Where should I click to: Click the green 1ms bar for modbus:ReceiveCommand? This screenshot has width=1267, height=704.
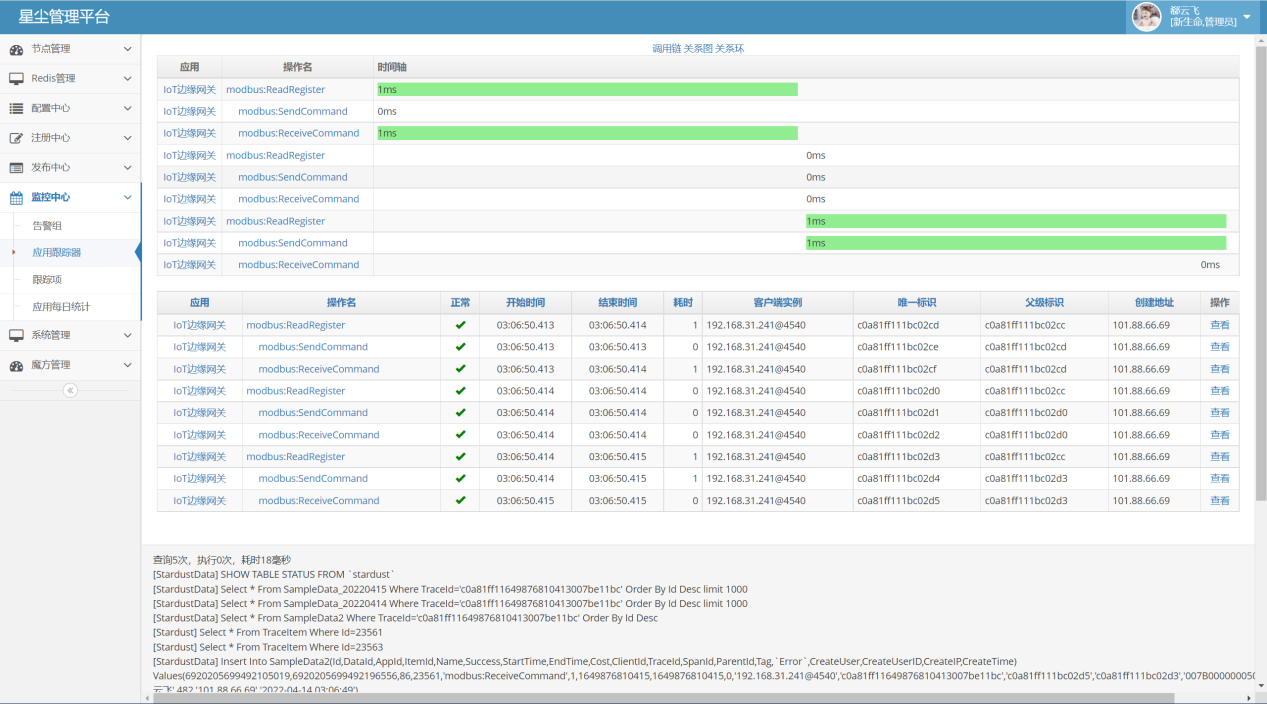587,133
